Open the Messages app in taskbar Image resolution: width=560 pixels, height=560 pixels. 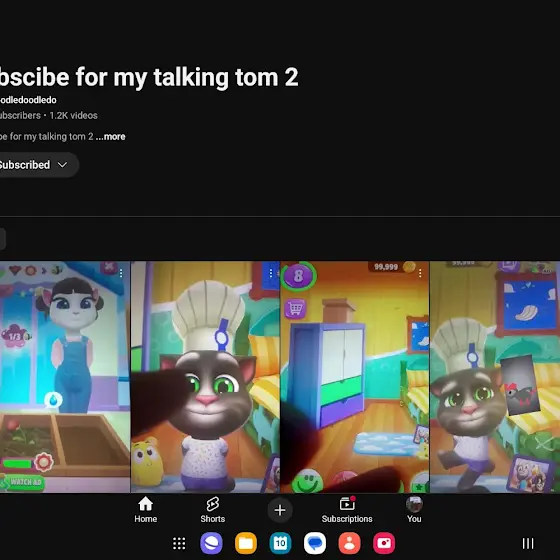315,543
